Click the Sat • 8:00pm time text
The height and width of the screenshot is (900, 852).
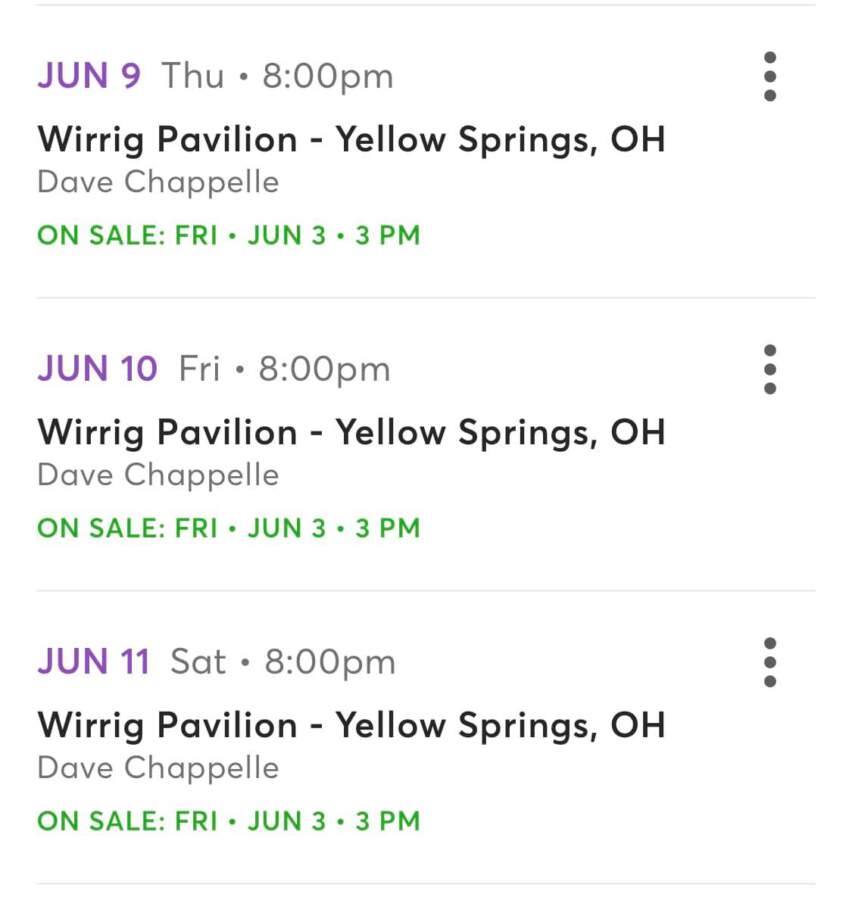(x=283, y=662)
